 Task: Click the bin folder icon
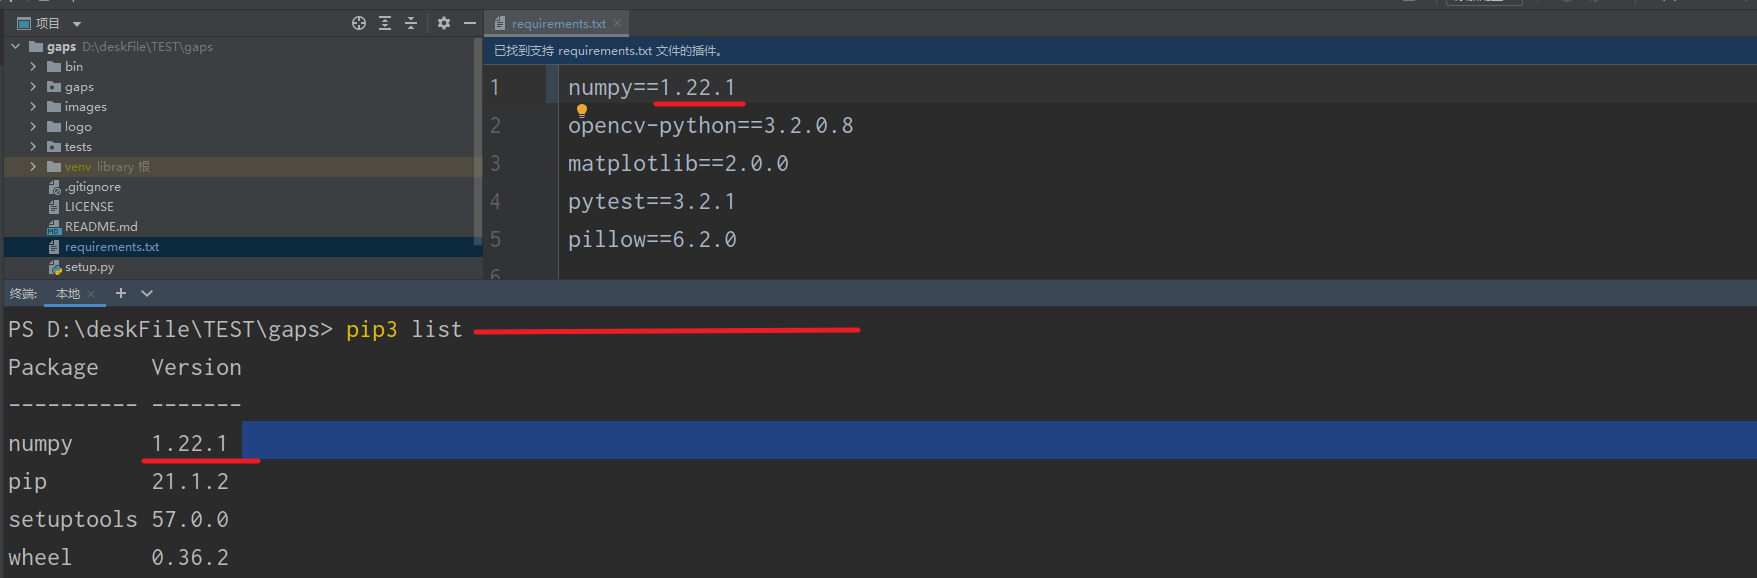(x=54, y=67)
